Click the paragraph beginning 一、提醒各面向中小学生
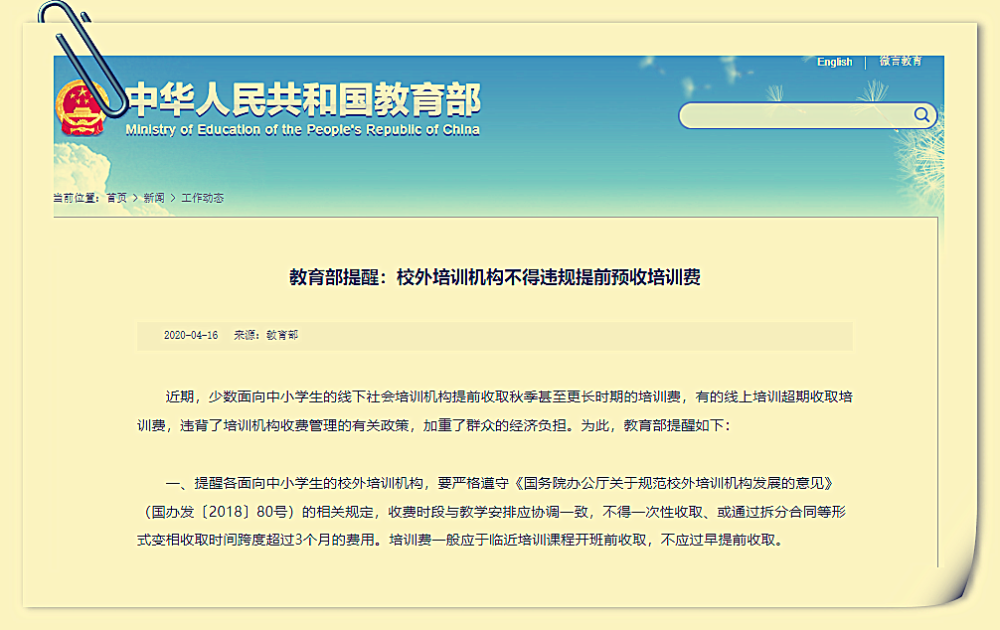 coord(492,511)
